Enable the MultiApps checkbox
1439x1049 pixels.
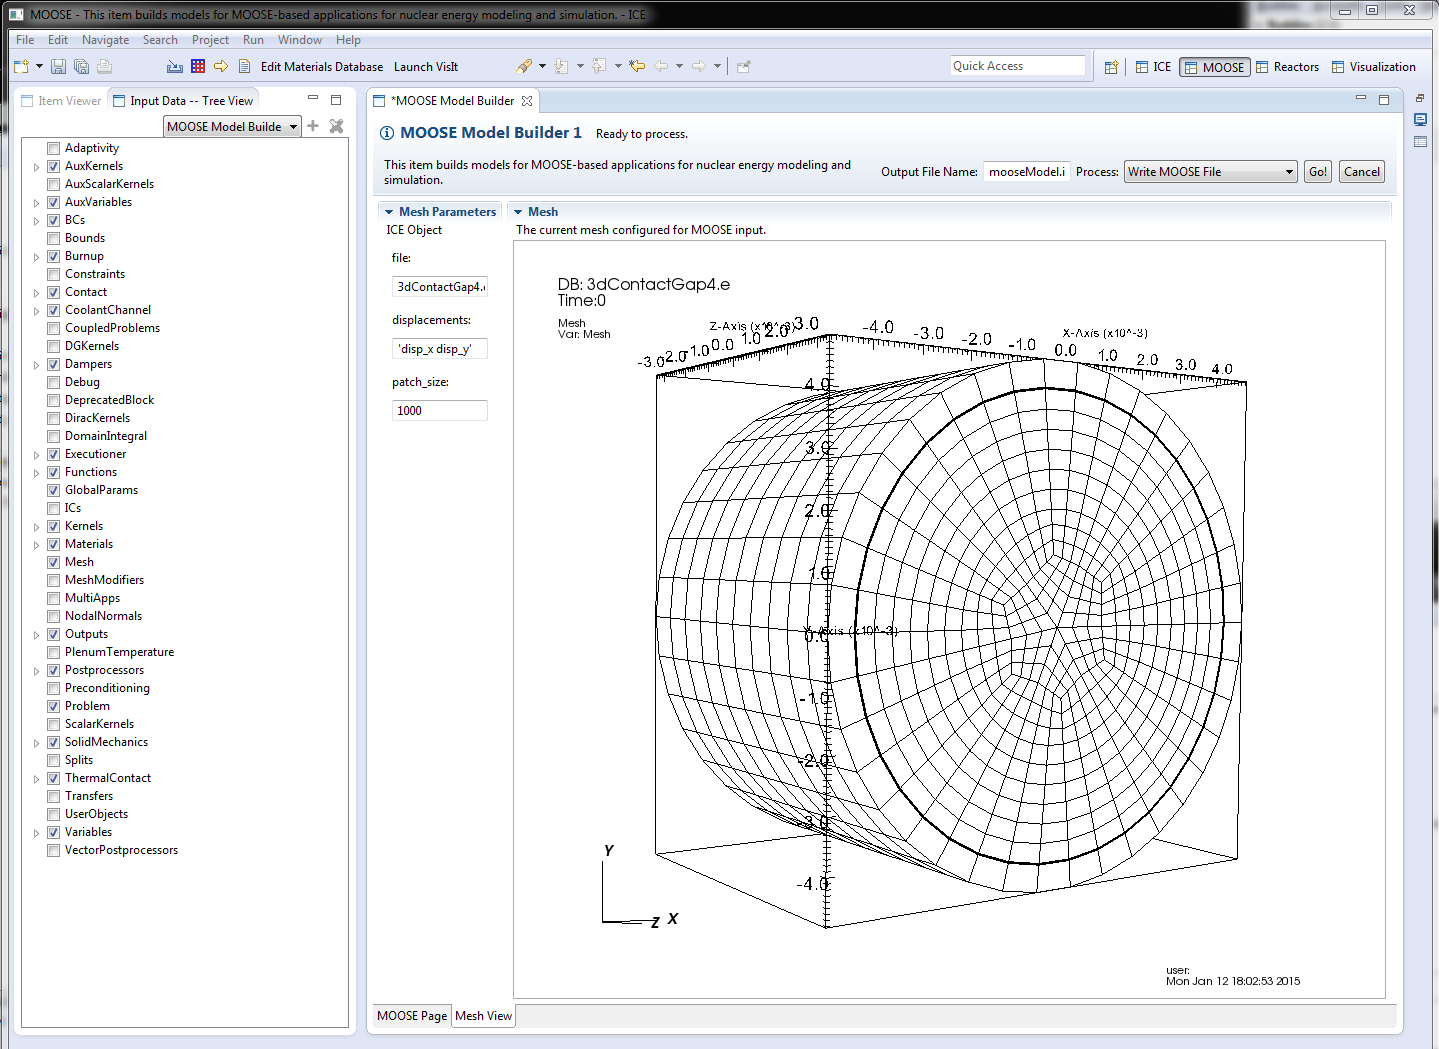54,598
